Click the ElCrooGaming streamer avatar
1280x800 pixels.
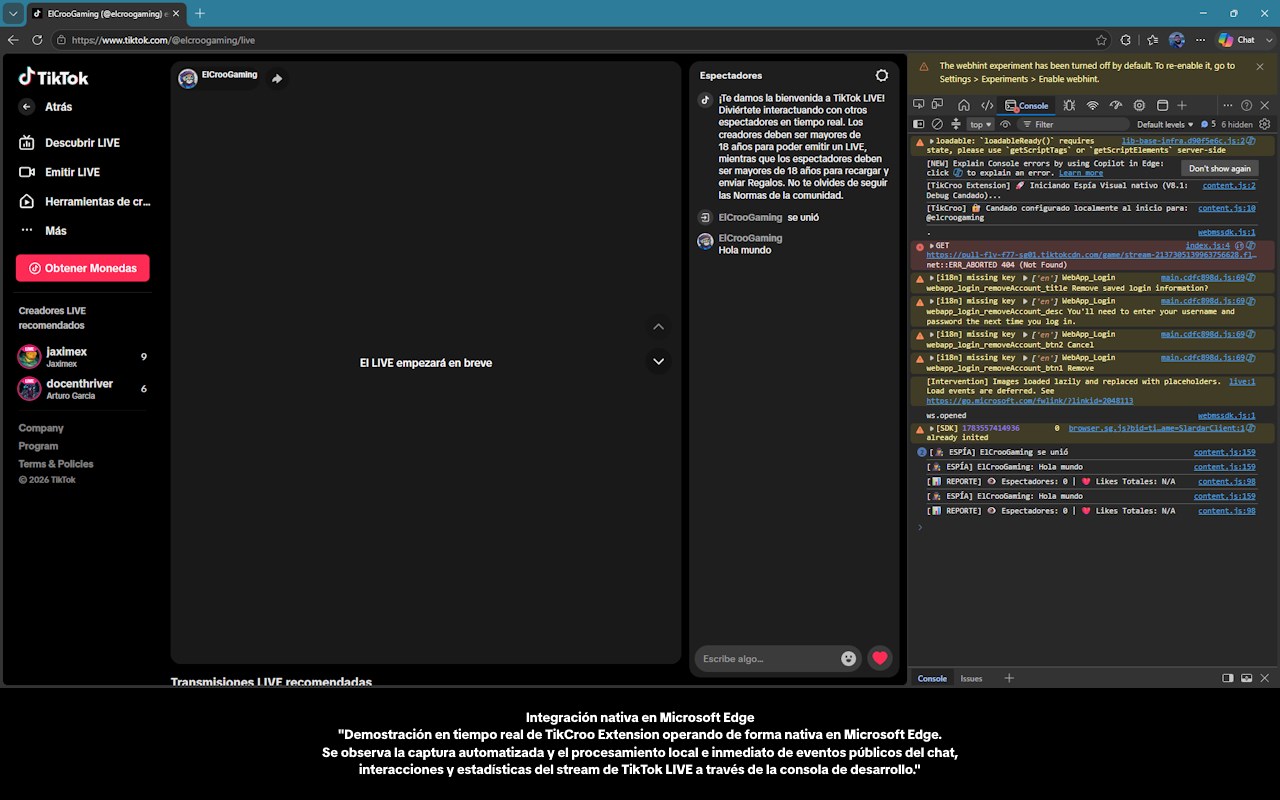(187, 78)
